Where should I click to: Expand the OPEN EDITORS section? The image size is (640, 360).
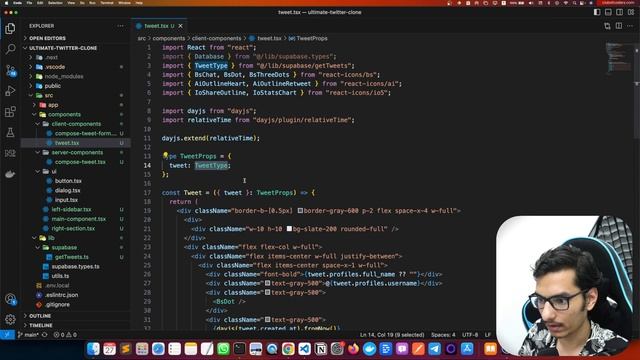76,38
